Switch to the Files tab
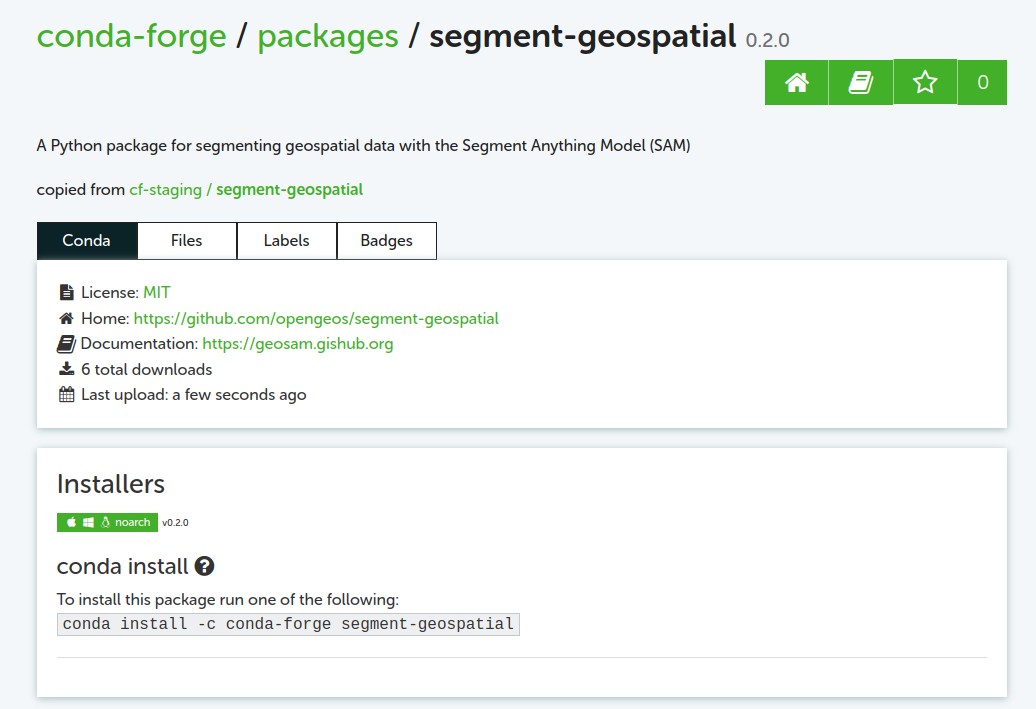Viewport: 1036px width, 709px height. coord(186,241)
